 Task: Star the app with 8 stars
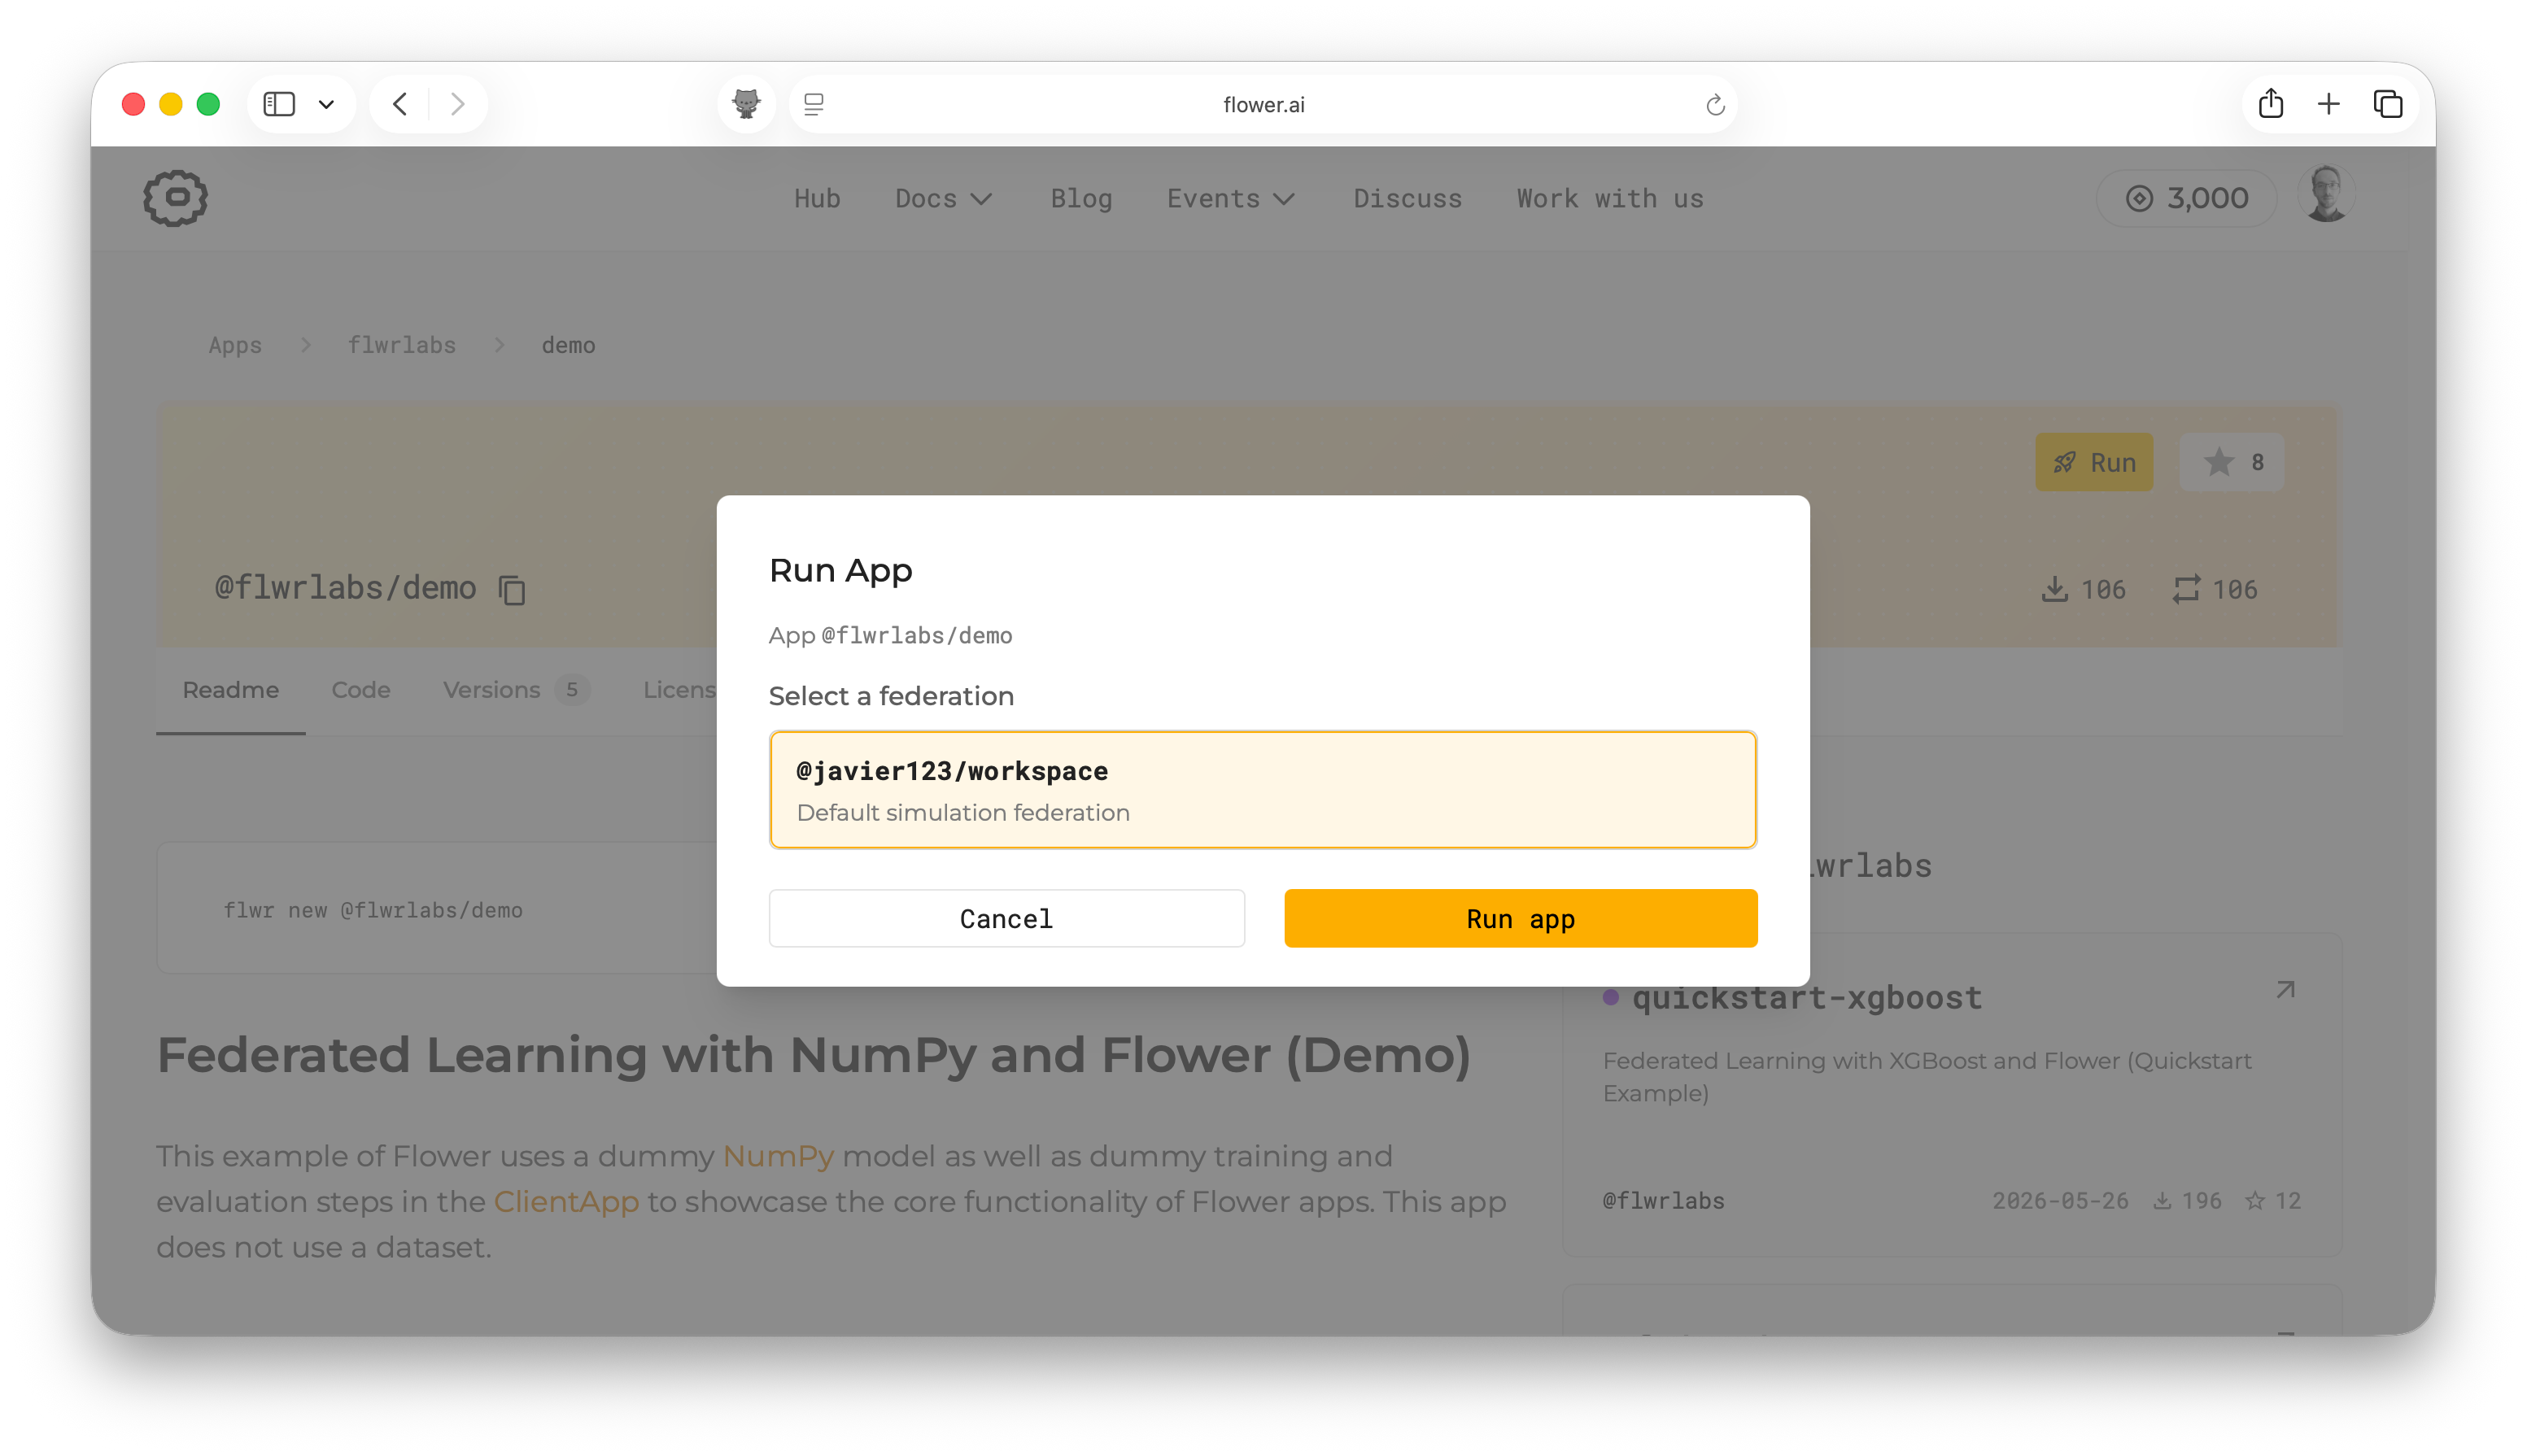(2232, 462)
